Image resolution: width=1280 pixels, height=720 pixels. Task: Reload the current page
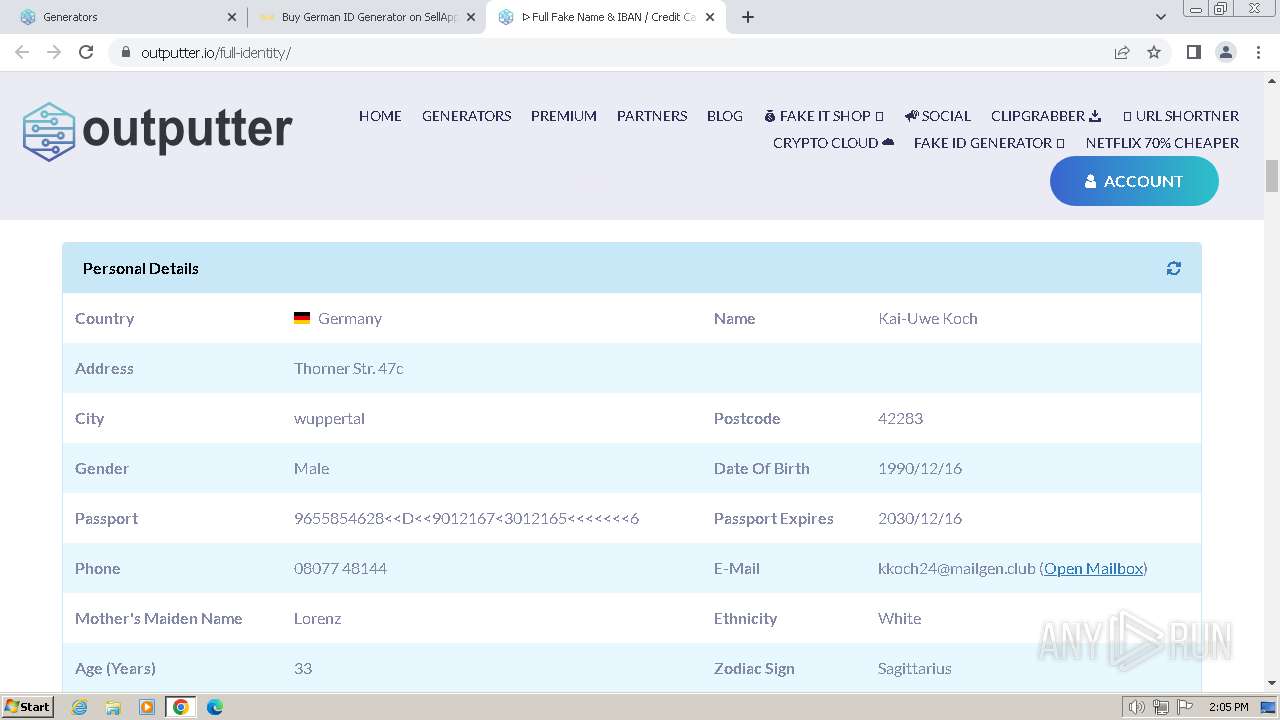point(86,52)
